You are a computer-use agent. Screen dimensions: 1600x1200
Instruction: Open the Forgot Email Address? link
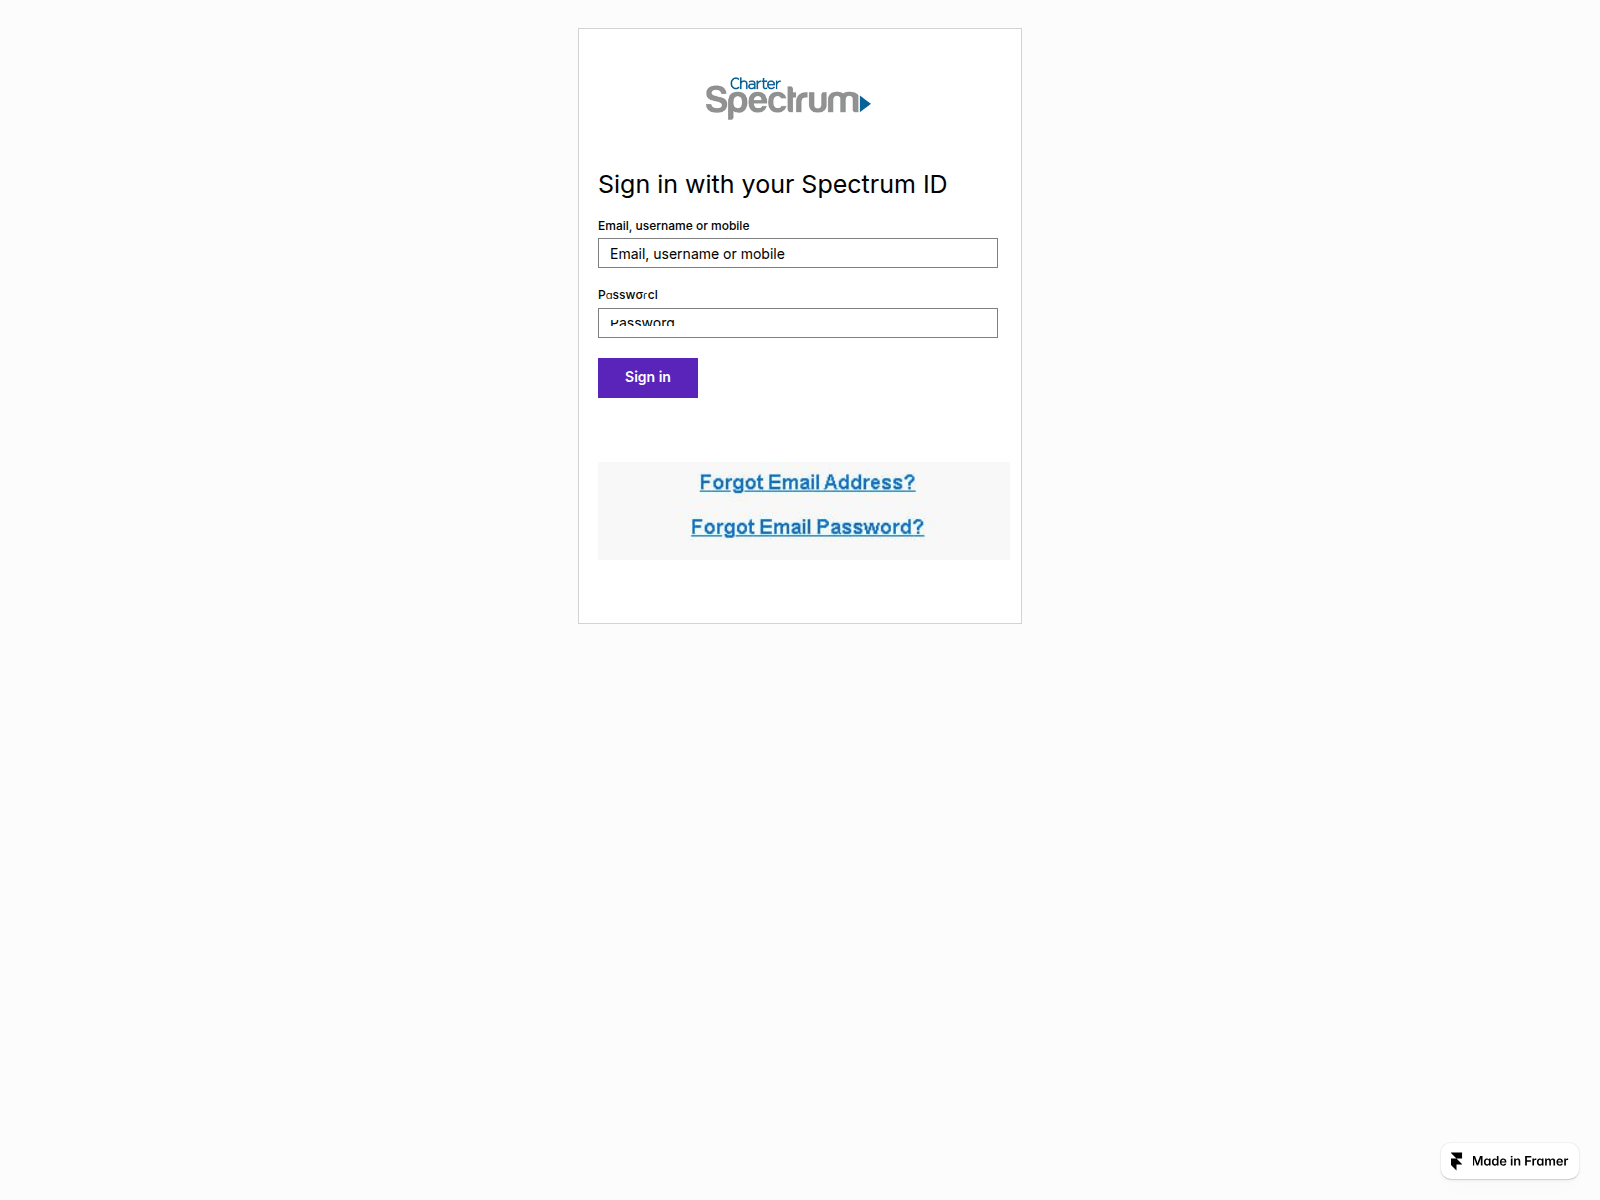(807, 482)
